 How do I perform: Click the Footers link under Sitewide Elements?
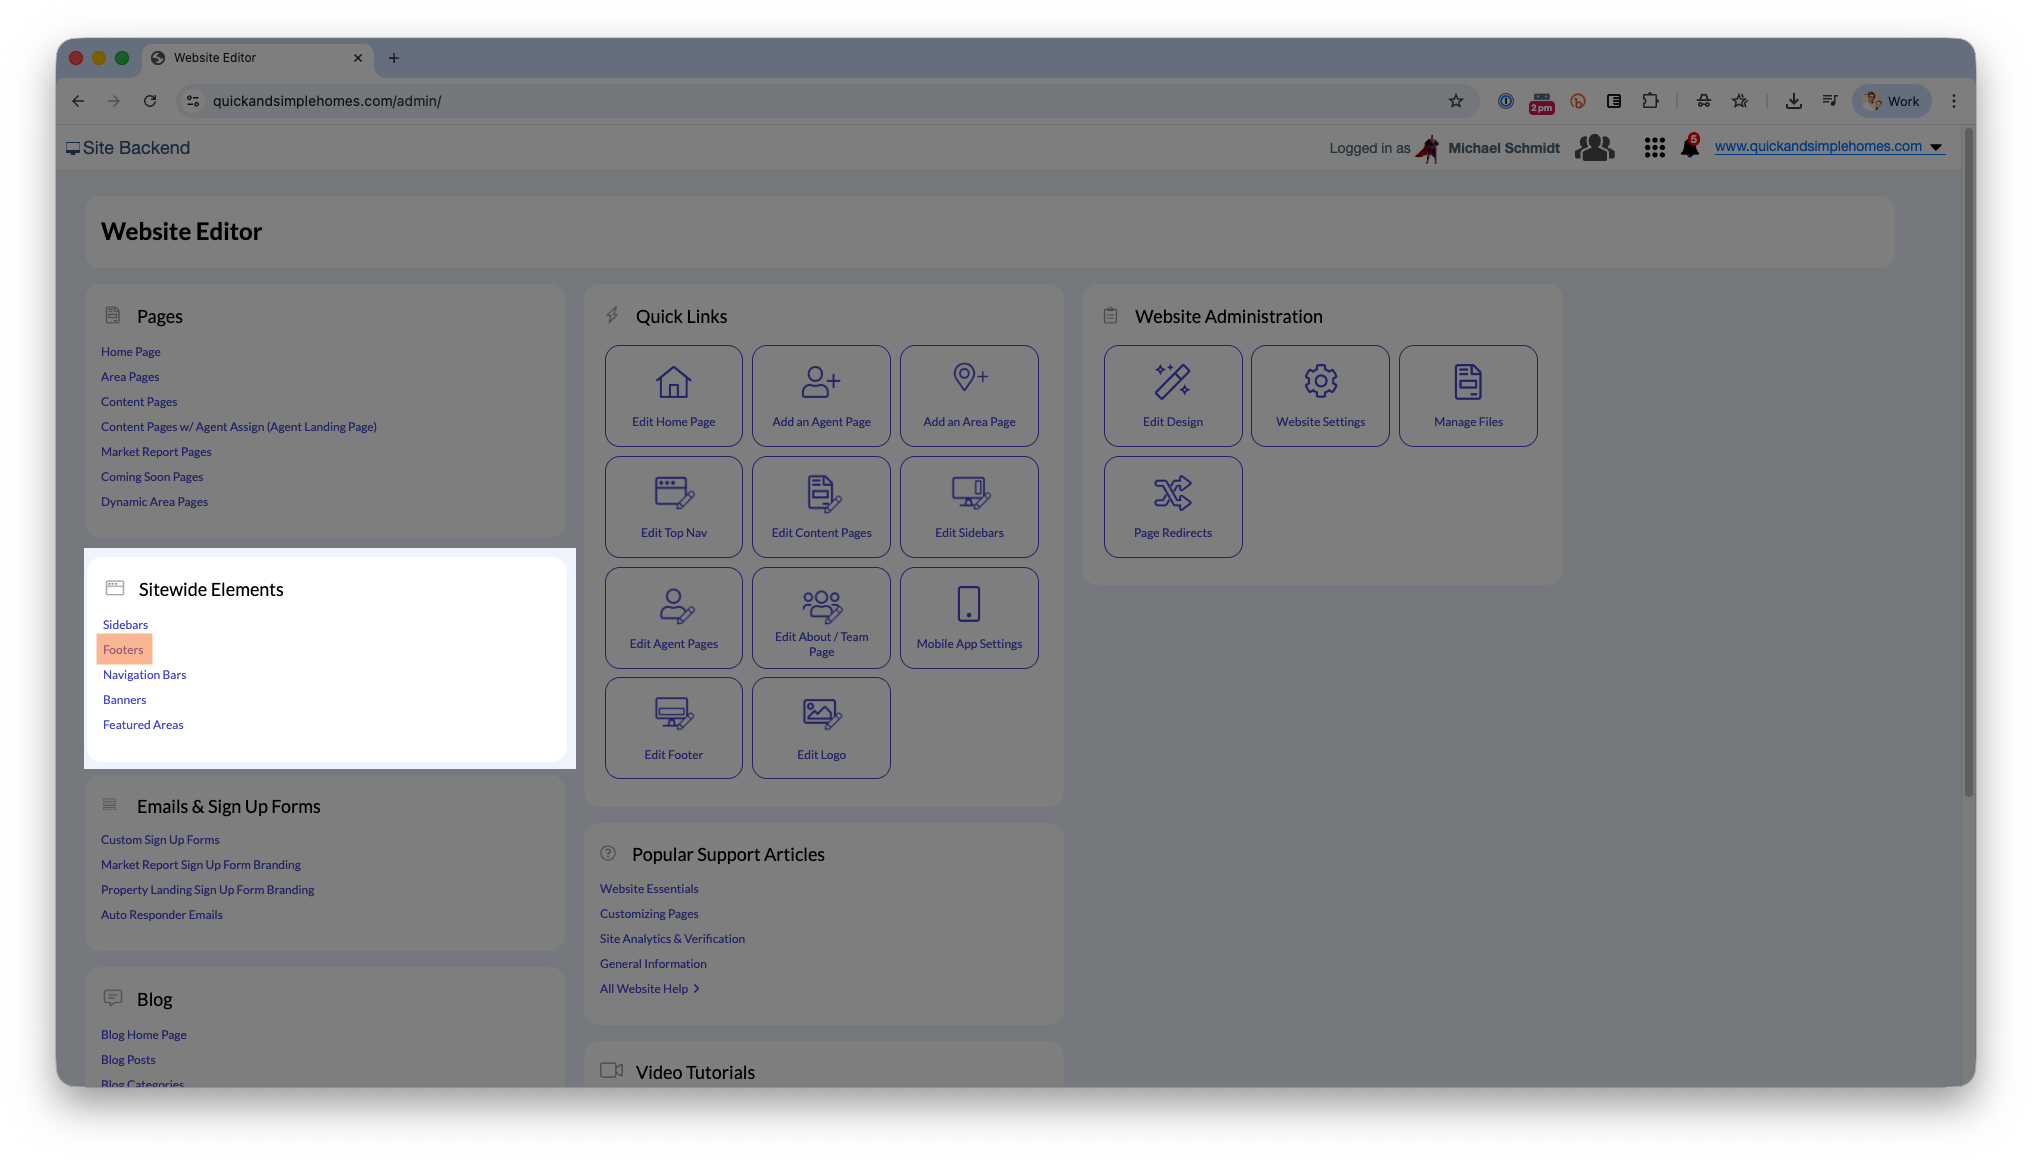[123, 650]
